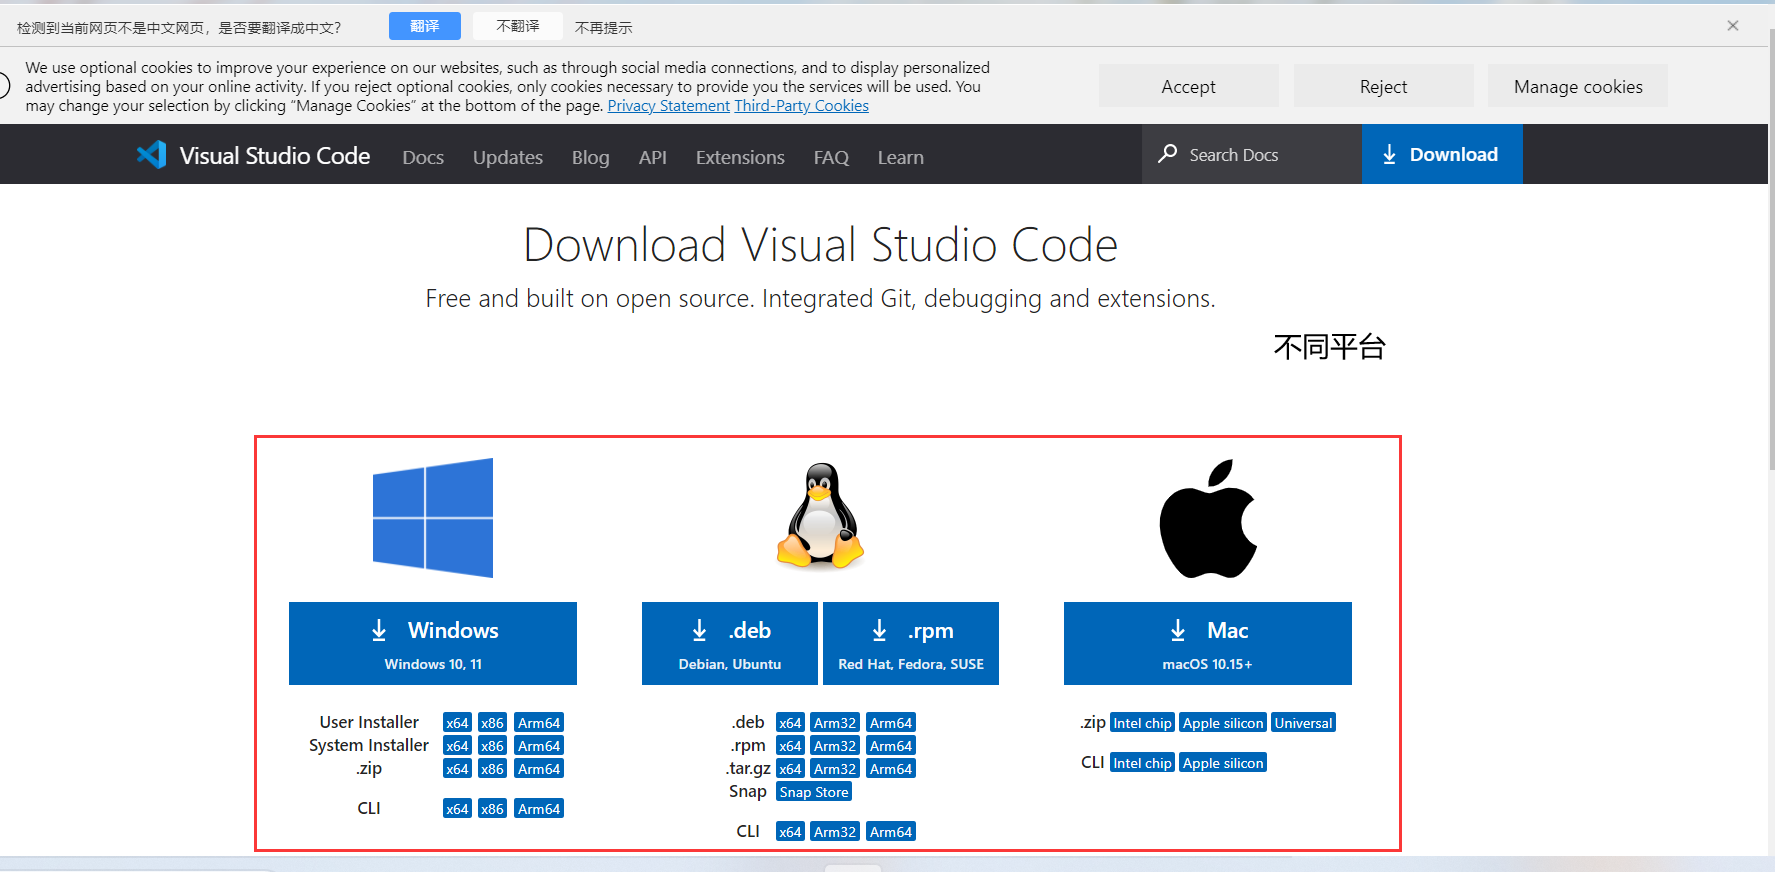1775x872 pixels.
Task: Select Linux .deb Arm64 download
Action: [891, 722]
